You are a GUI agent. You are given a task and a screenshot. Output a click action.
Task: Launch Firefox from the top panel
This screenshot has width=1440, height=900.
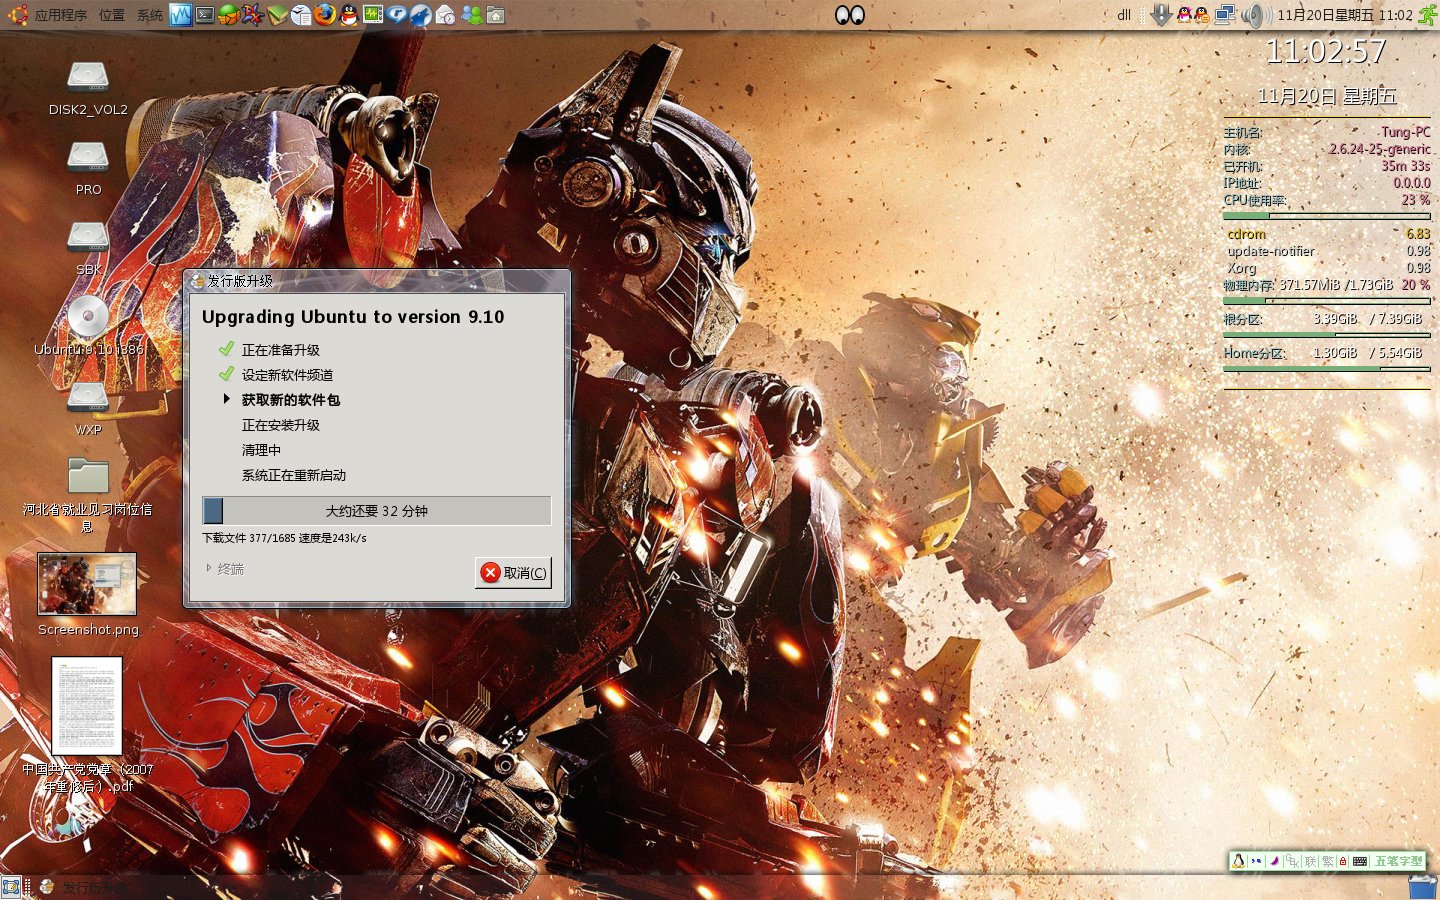325,15
